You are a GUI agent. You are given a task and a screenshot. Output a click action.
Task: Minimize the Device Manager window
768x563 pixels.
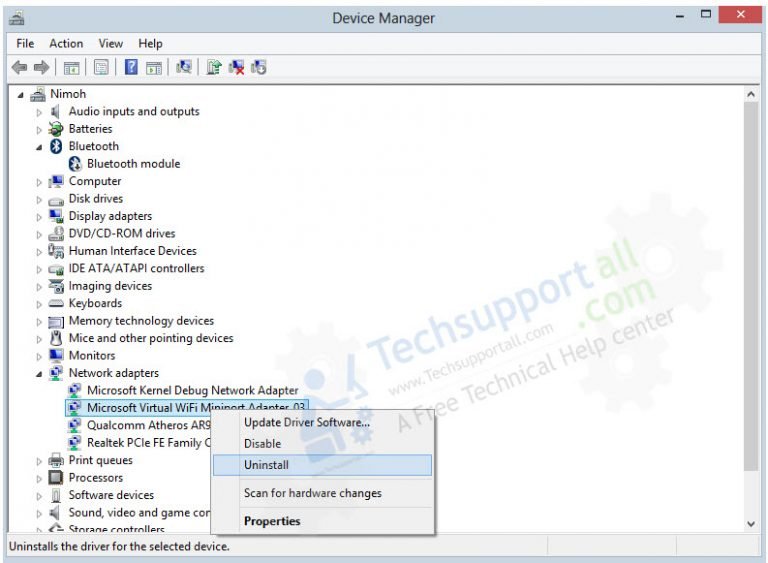(x=680, y=16)
